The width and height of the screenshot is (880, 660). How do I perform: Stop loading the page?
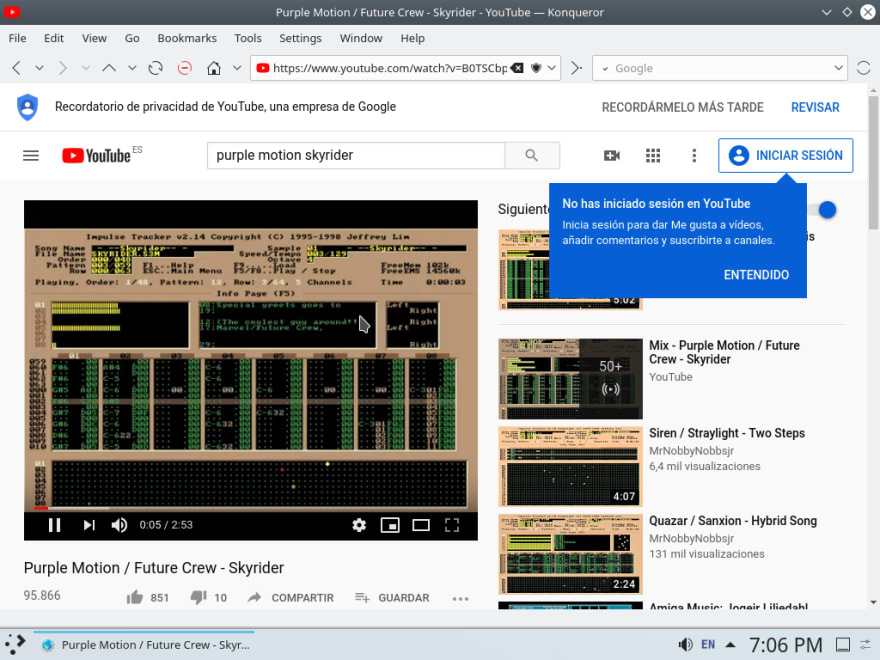coord(185,68)
